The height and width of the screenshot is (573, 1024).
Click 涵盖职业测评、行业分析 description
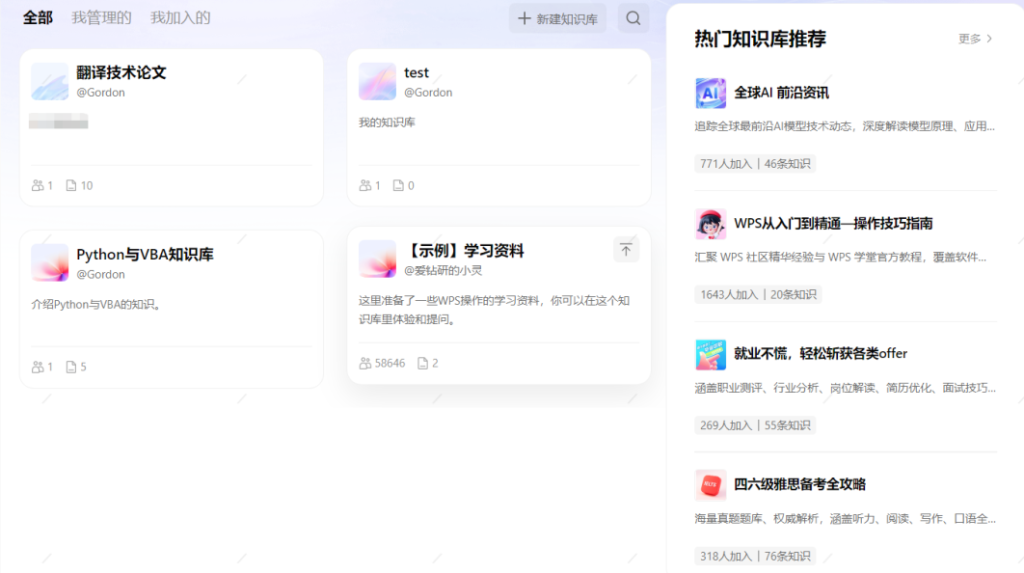845,388
